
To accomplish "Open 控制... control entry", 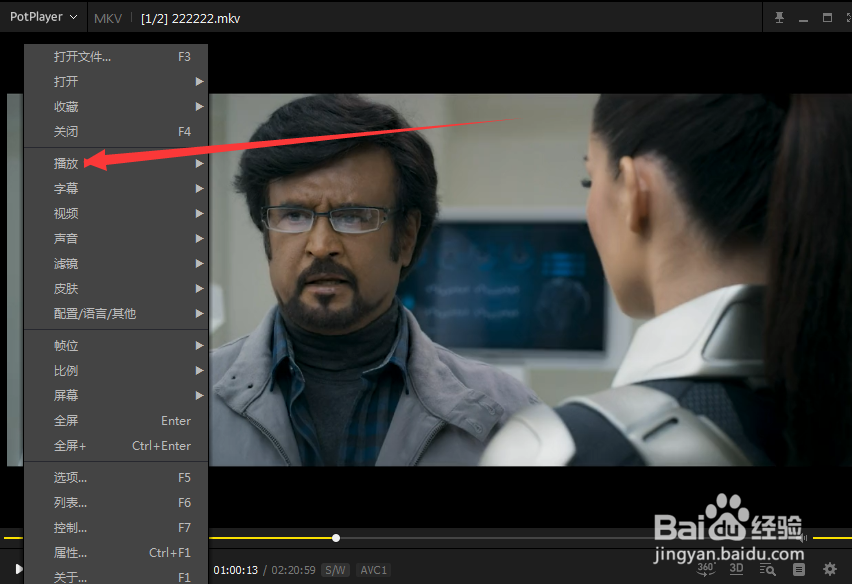I will 116,528.
